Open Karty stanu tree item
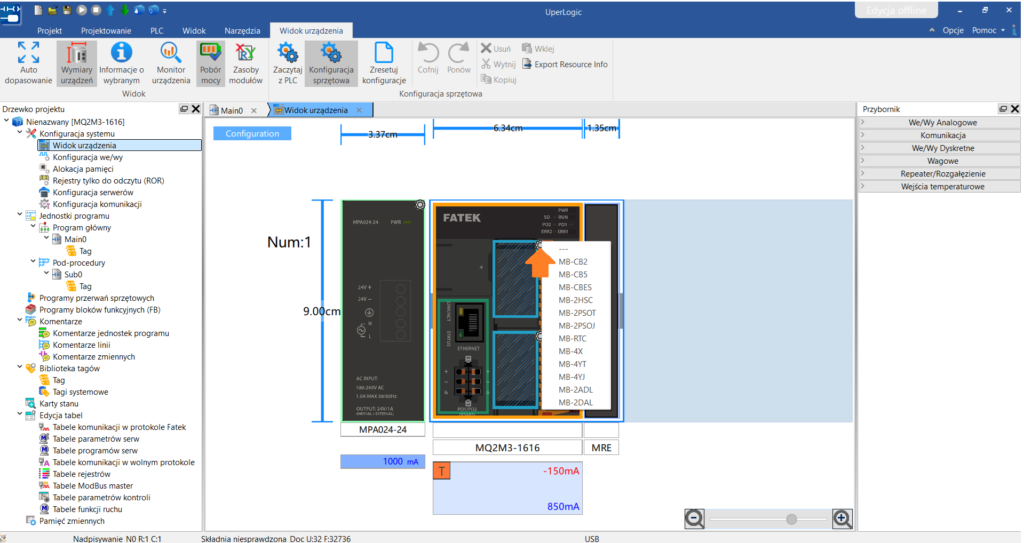 click(58, 404)
